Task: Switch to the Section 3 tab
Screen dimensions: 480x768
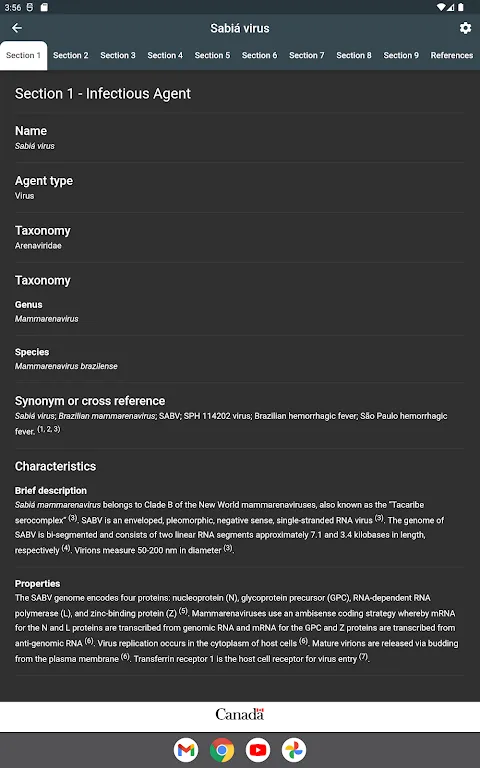Action: point(118,55)
